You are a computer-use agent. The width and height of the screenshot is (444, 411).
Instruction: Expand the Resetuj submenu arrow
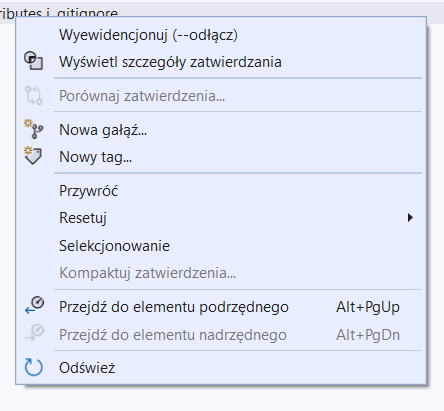point(410,218)
